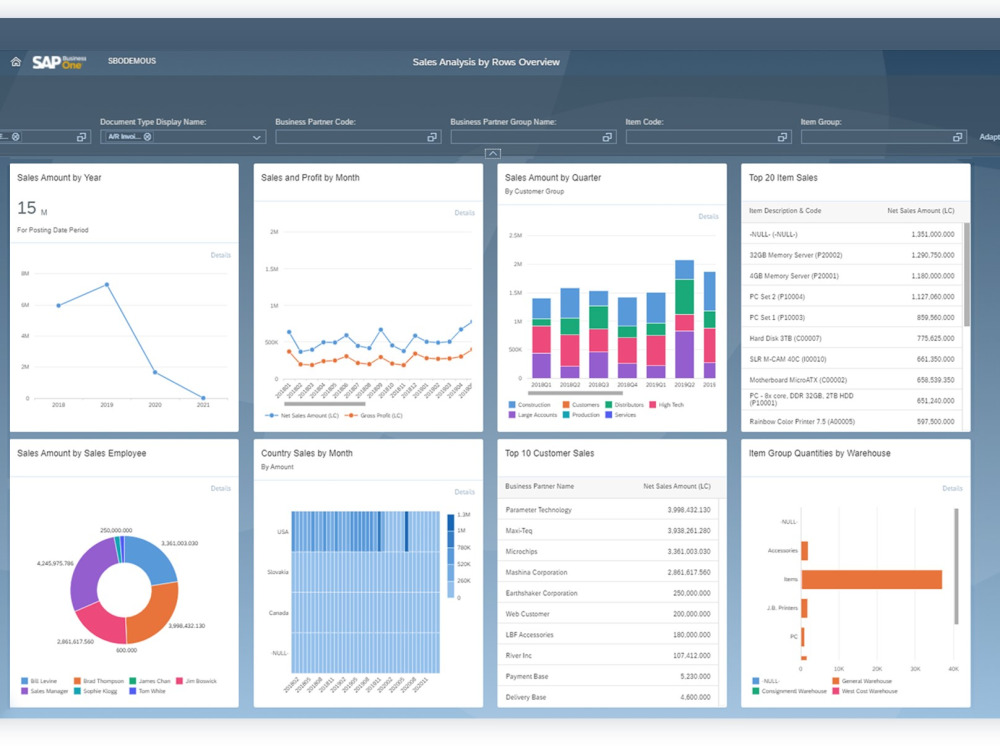Open Details on the Sales Amount by Year card

coord(221,255)
